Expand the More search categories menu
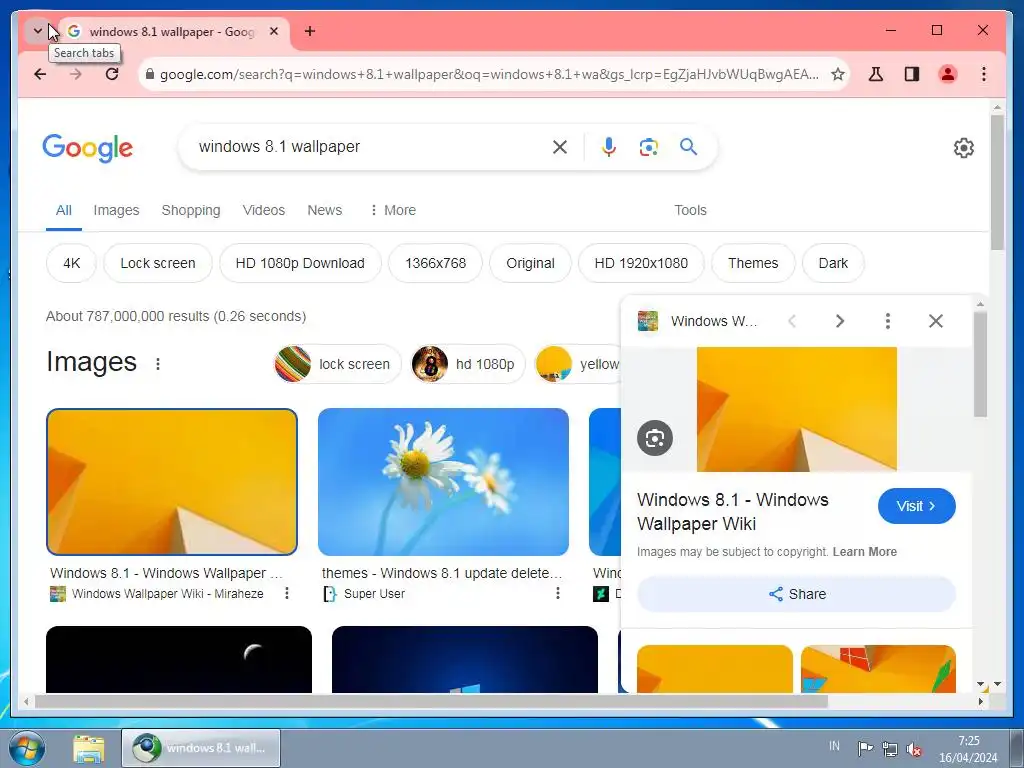The height and width of the screenshot is (768, 1024). 392,210
